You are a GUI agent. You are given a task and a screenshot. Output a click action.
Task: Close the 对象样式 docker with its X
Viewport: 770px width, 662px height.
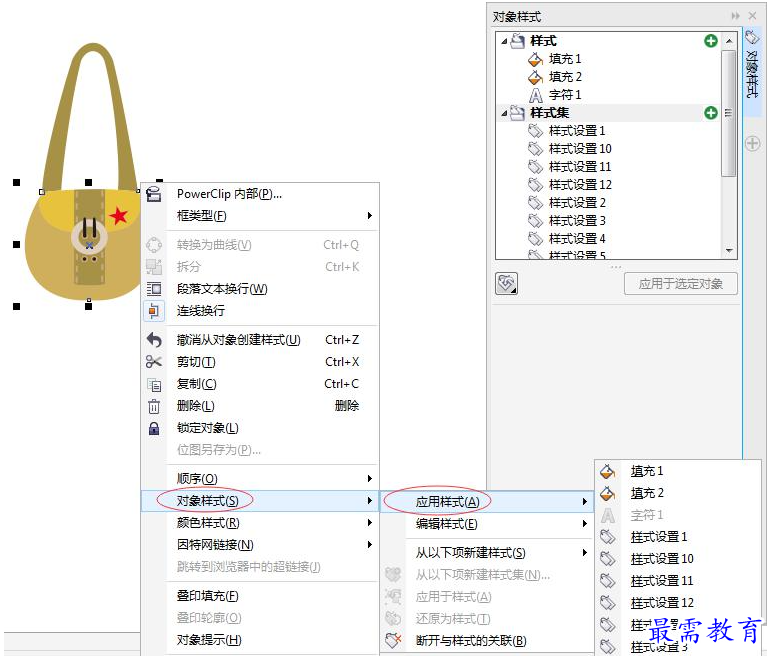coord(752,16)
